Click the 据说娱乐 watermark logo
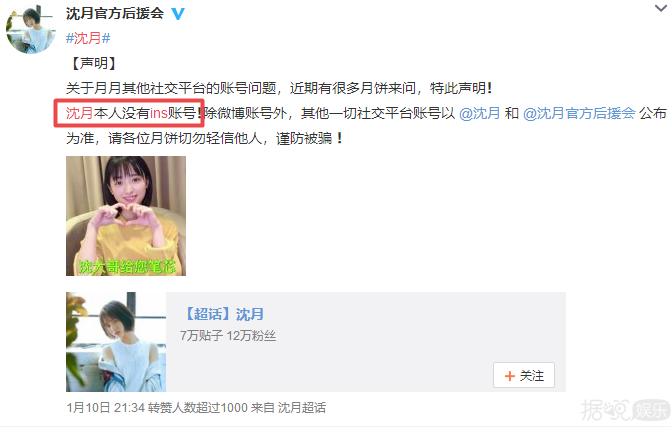This screenshot has width=671, height=430. pyautogui.click(x=625, y=409)
